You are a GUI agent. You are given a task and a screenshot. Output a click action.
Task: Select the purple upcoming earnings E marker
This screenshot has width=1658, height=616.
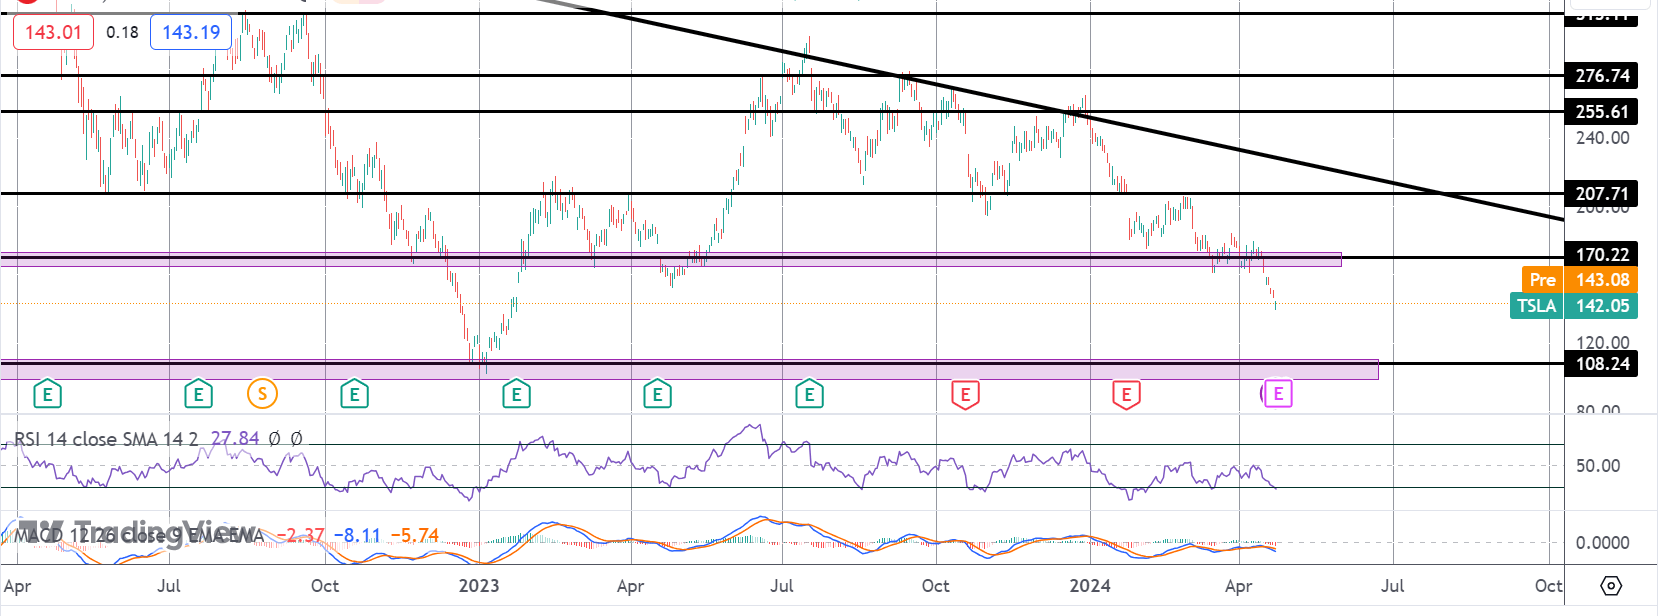click(x=1278, y=393)
